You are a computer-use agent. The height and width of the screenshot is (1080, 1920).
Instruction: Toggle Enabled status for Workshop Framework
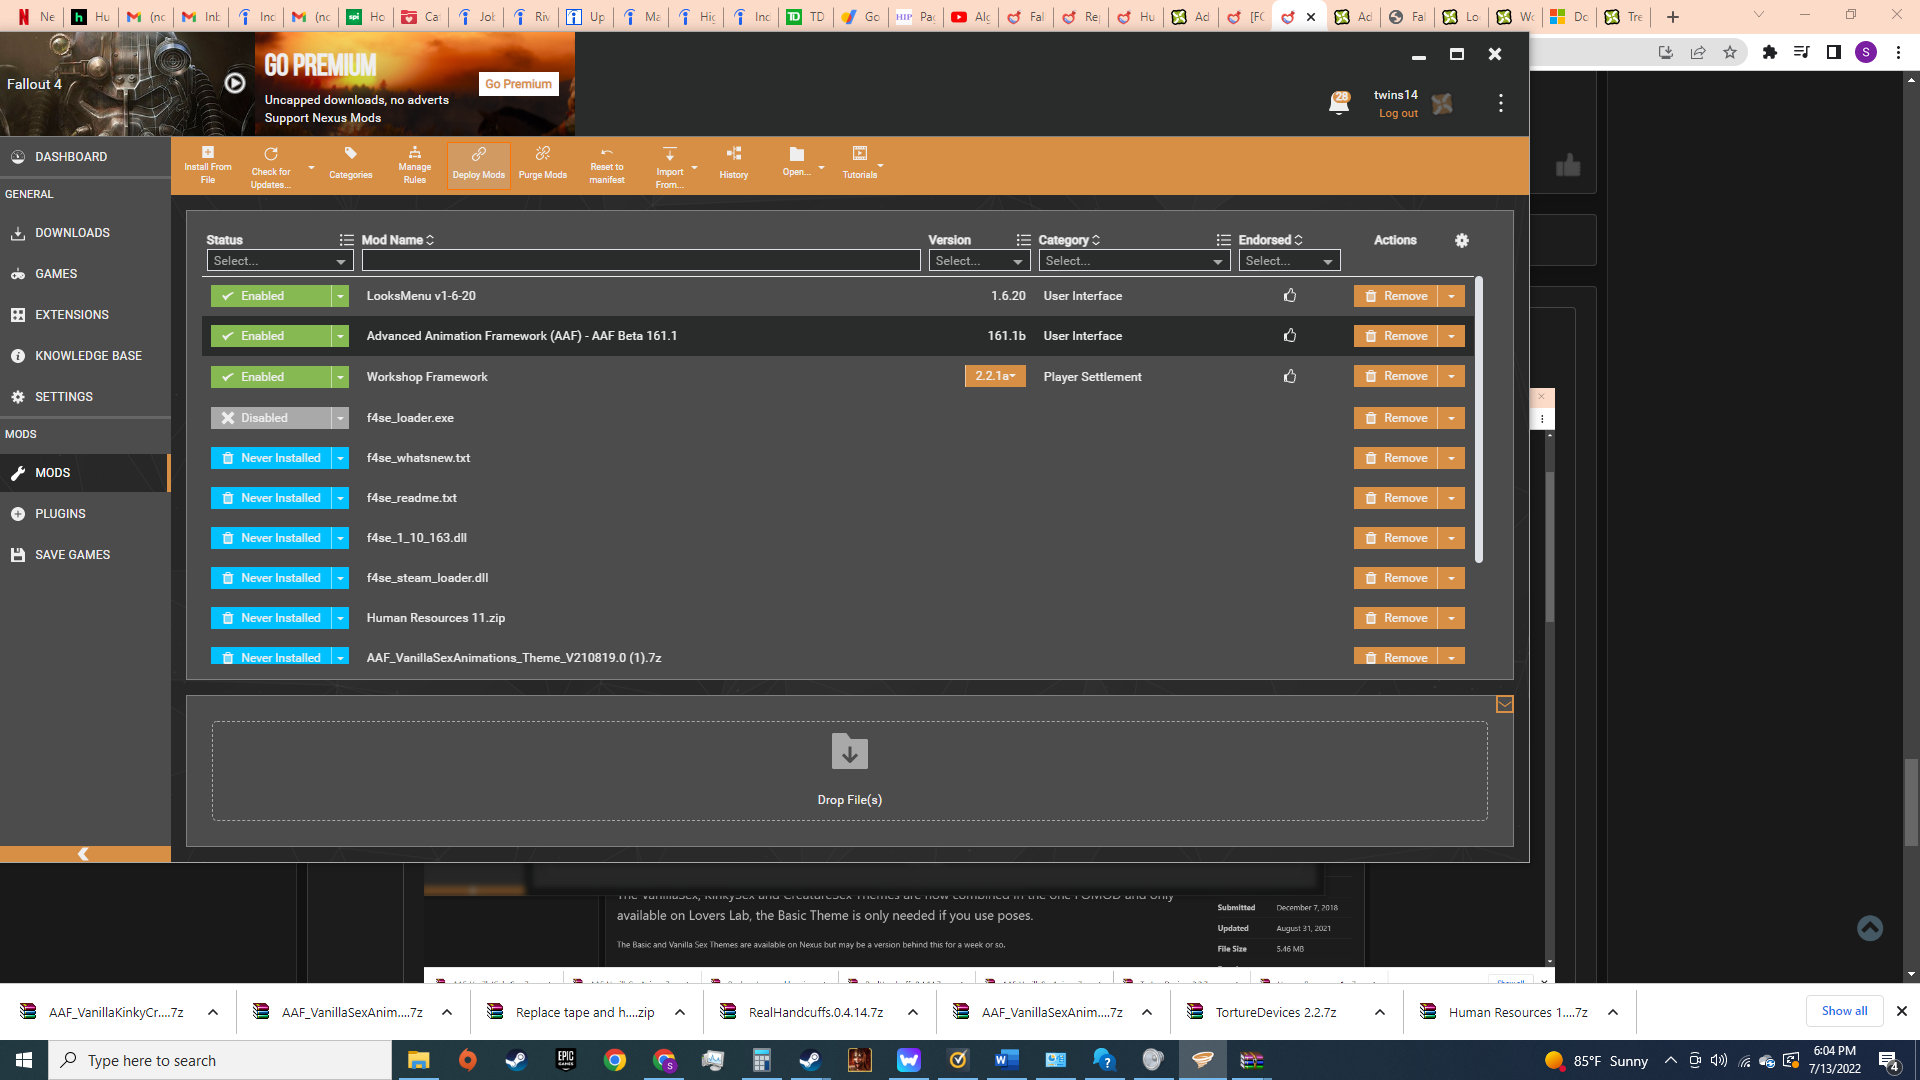tap(270, 377)
